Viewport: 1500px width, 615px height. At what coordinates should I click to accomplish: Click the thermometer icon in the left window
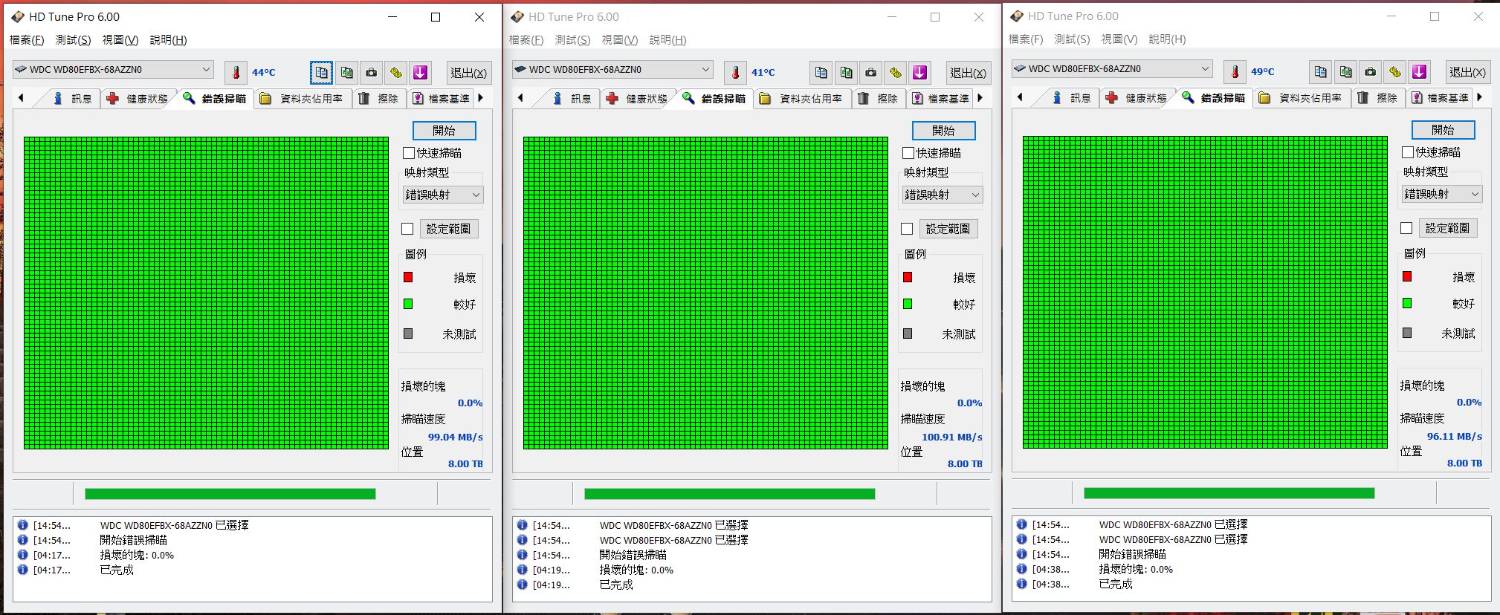click(236, 72)
